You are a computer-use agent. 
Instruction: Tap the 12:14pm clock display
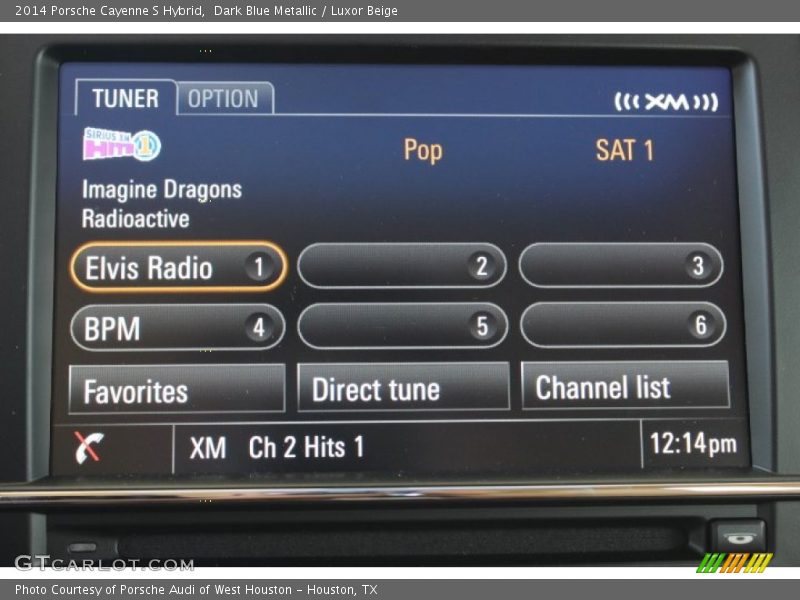(x=693, y=443)
